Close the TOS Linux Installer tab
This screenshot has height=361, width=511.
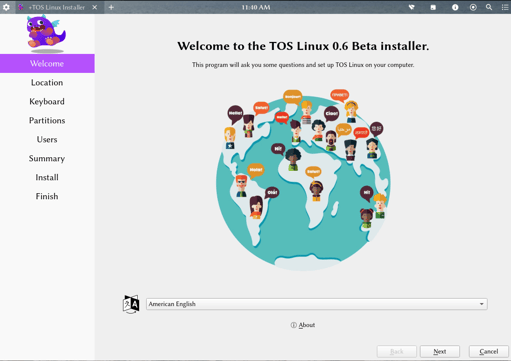coord(95,7)
